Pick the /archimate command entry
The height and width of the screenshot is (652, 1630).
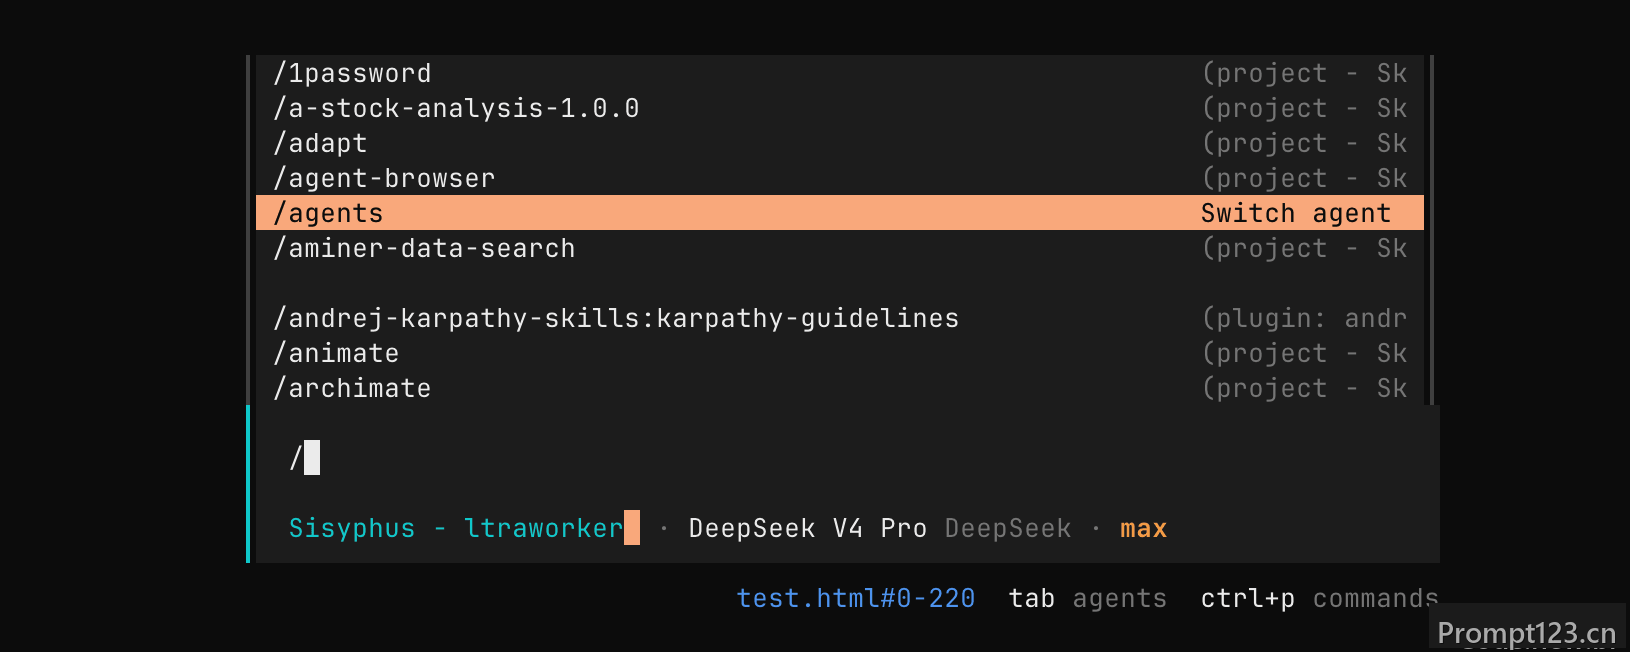840,388
